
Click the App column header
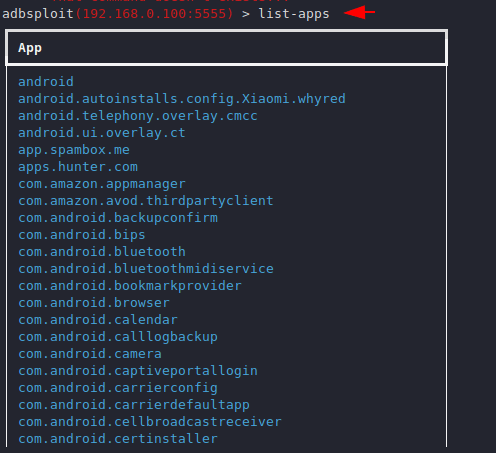(30, 48)
